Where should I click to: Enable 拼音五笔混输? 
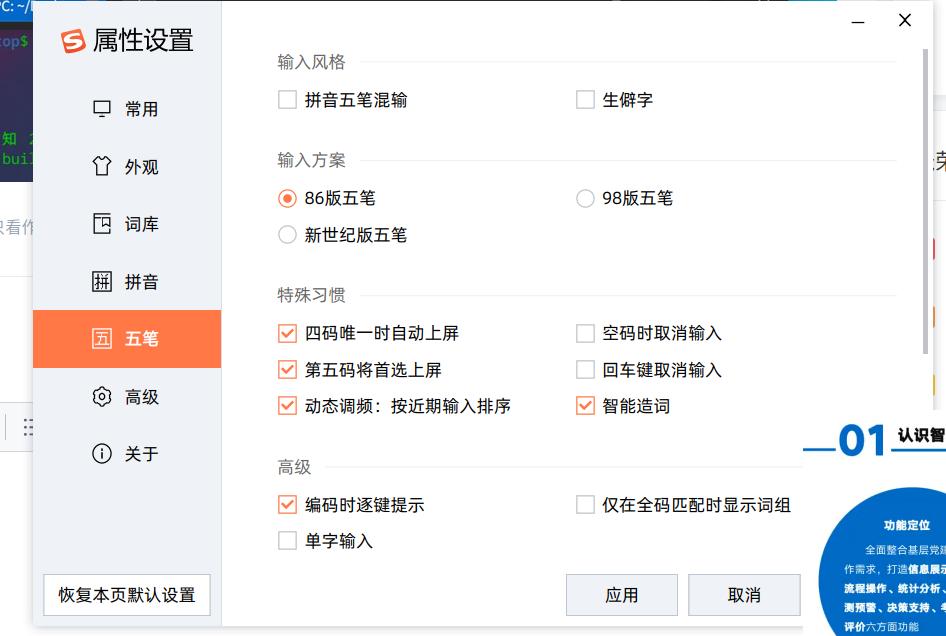point(286,100)
